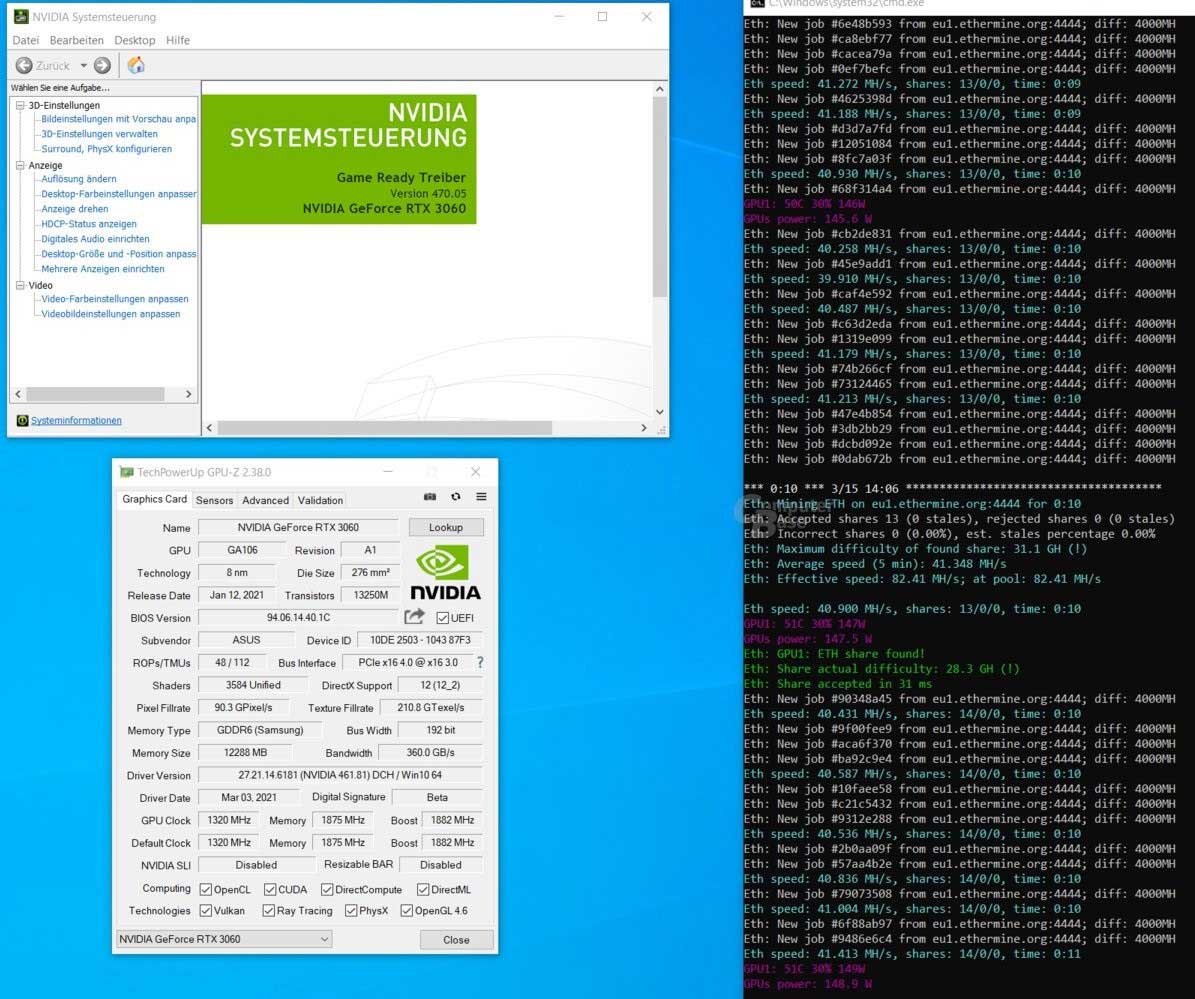Open Surround, PhysX konfigurieren
This screenshot has width=1195, height=999.
(107, 149)
